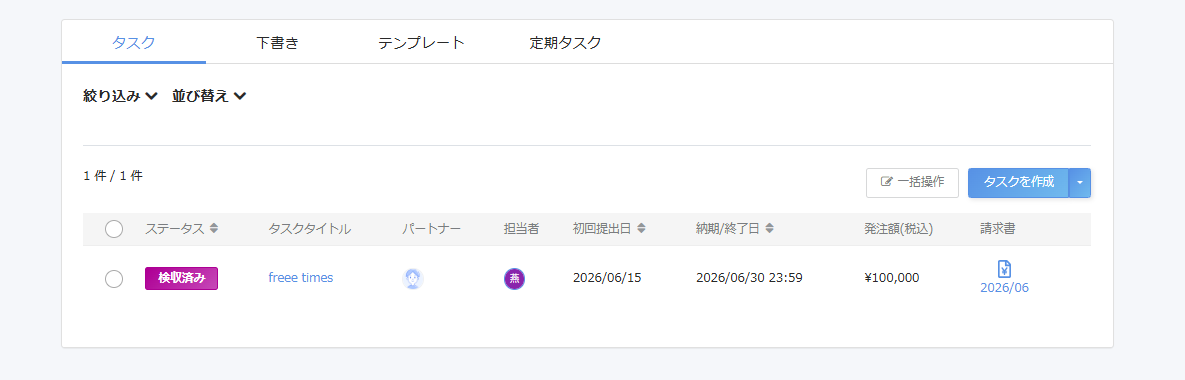Click the タスクを作成 button

(x=1019, y=183)
